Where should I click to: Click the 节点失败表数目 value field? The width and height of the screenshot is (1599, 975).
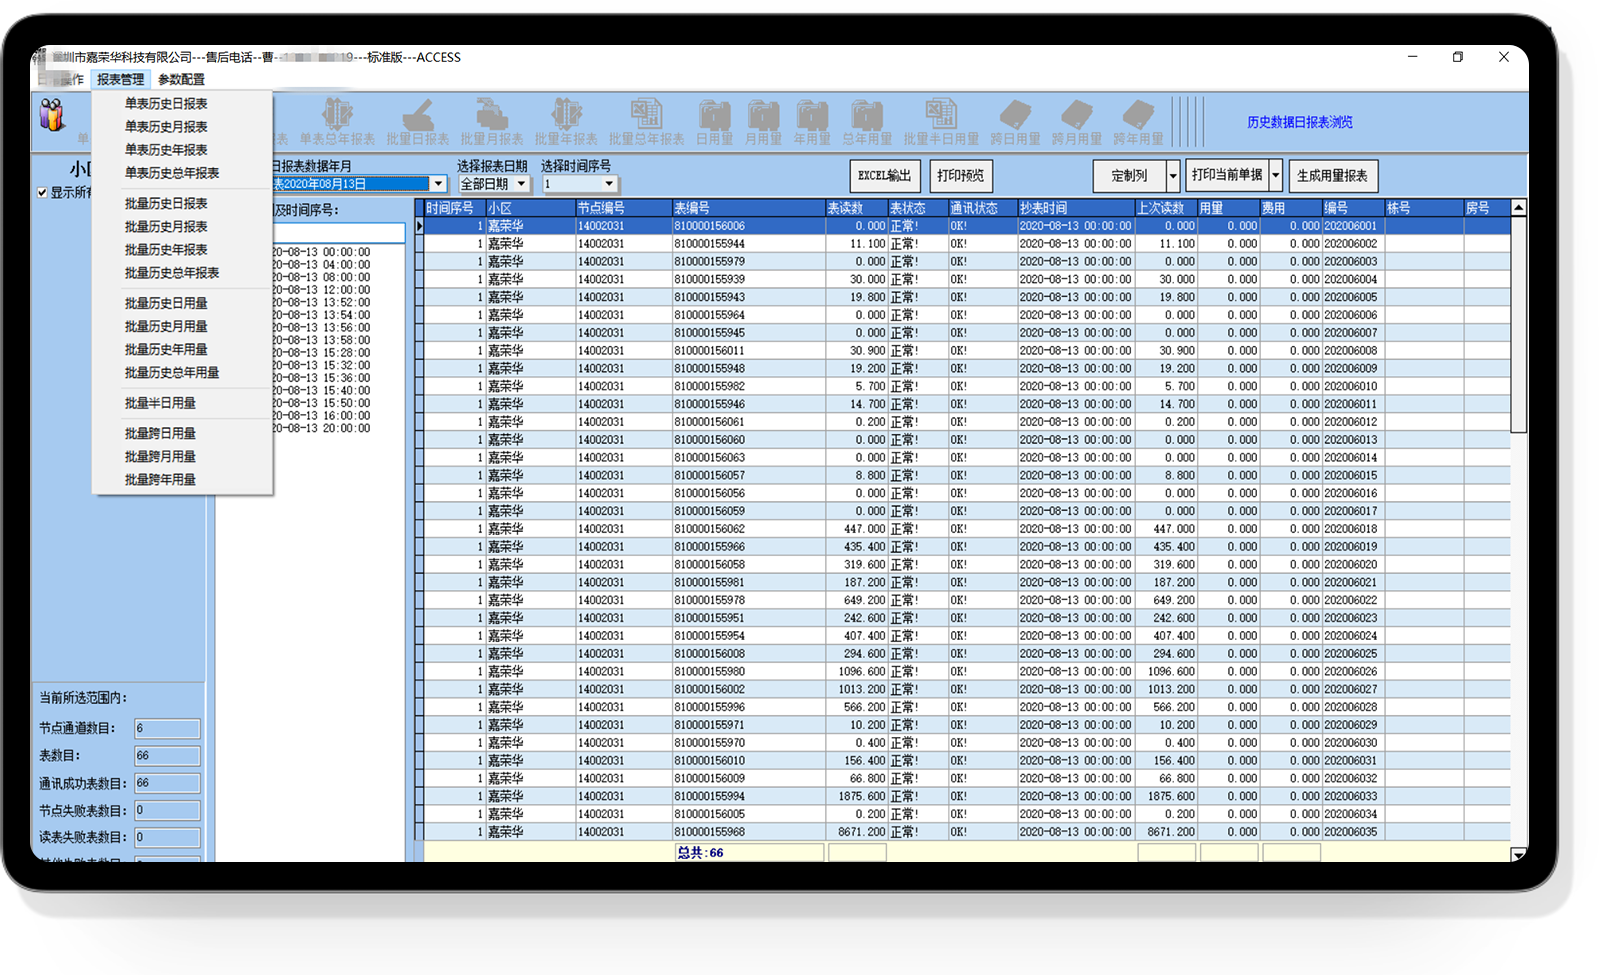tap(167, 810)
